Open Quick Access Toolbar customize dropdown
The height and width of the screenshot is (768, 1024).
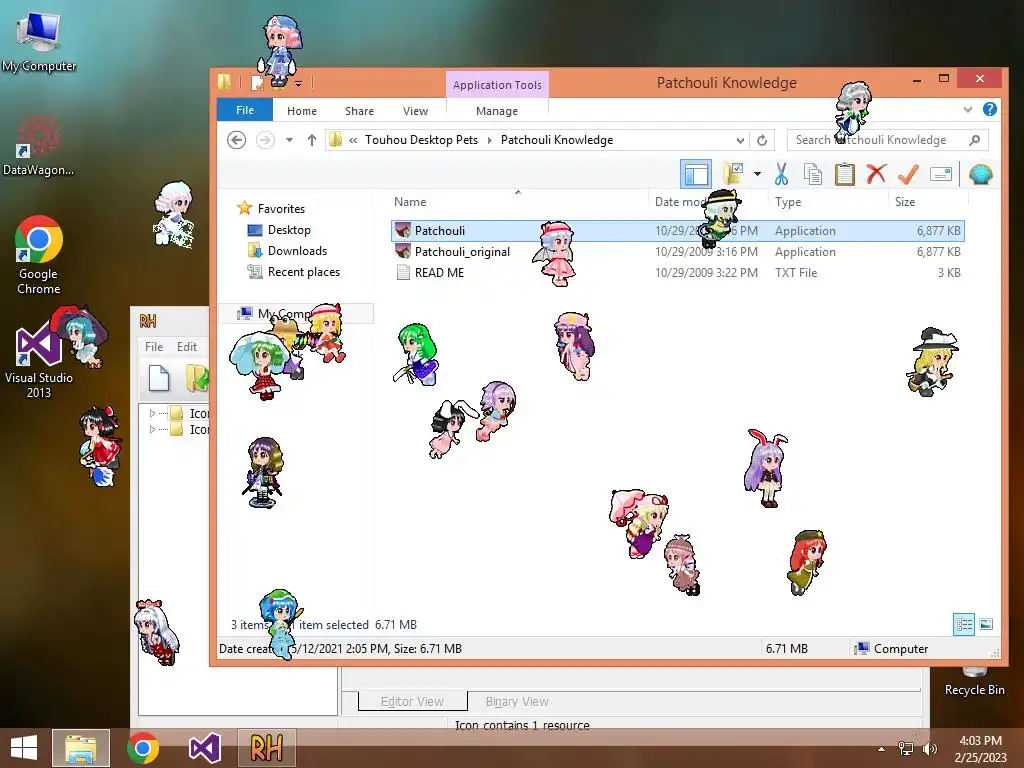coord(298,84)
